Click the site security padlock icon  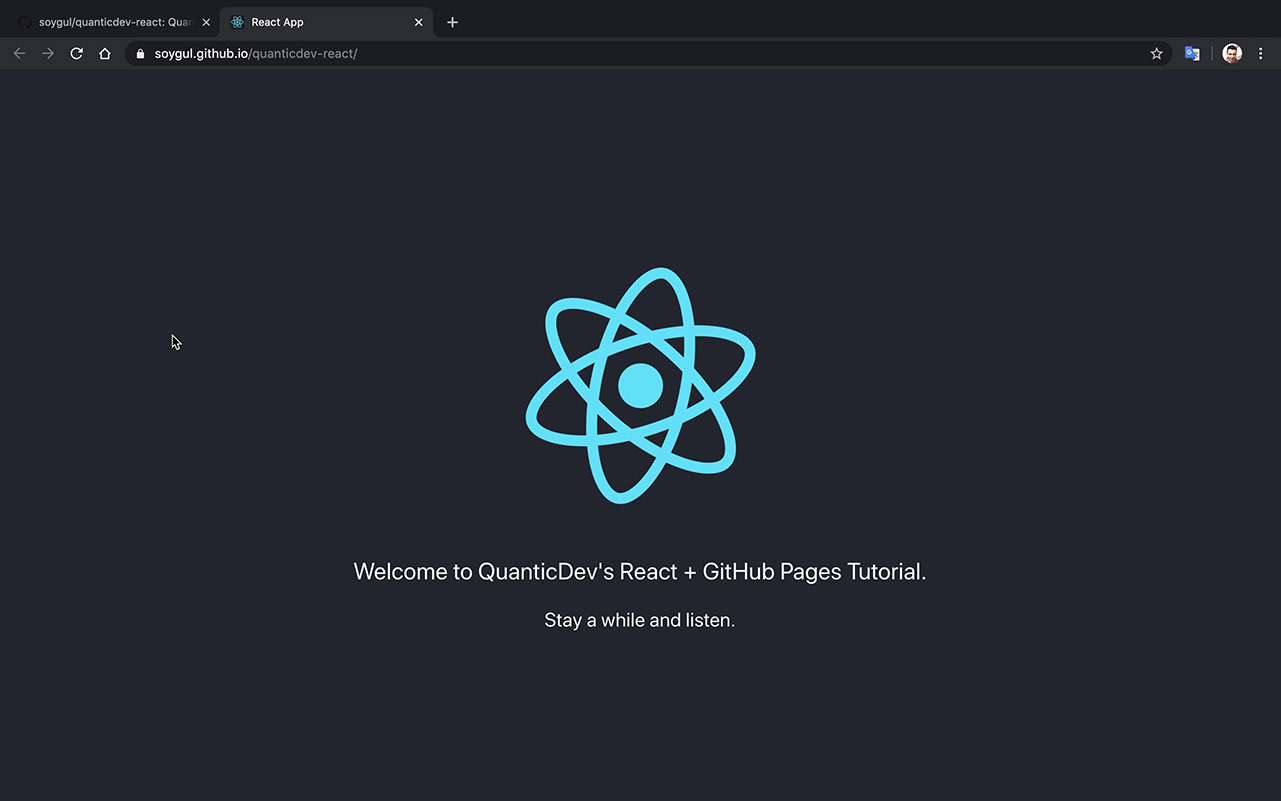click(139, 53)
